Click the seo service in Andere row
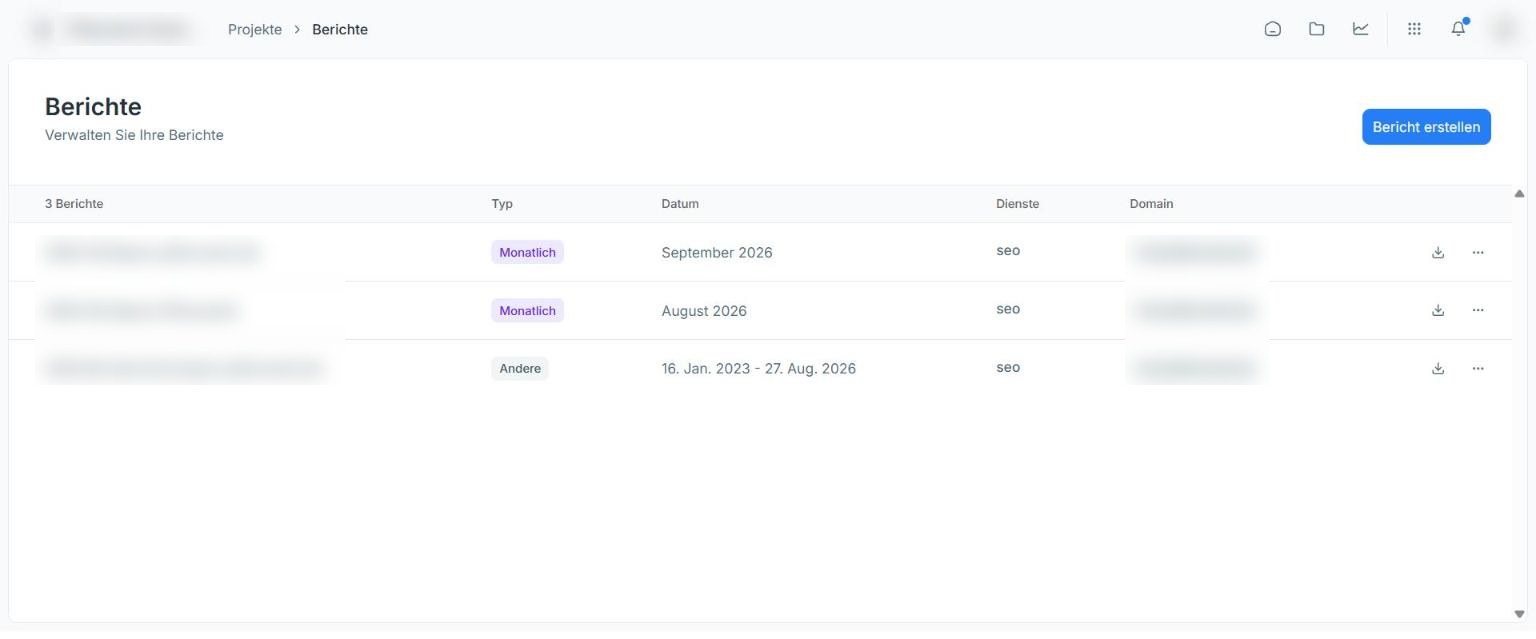1536x639 pixels. click(x=1008, y=367)
